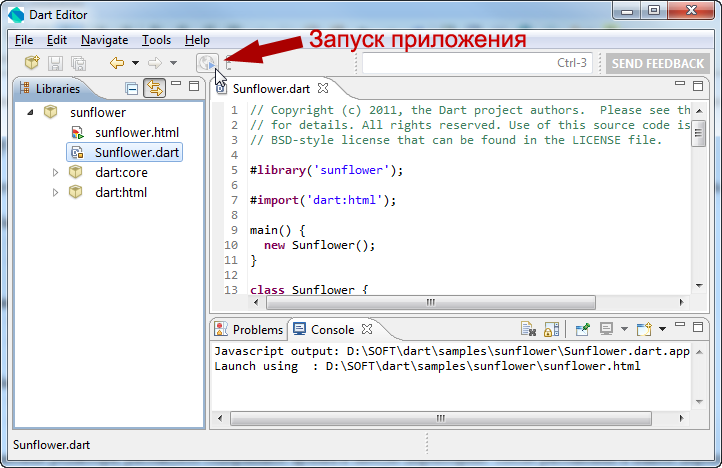Minimize the Libraries panel
Viewport: 722px width, 468px height.
pyautogui.click(x=176, y=83)
